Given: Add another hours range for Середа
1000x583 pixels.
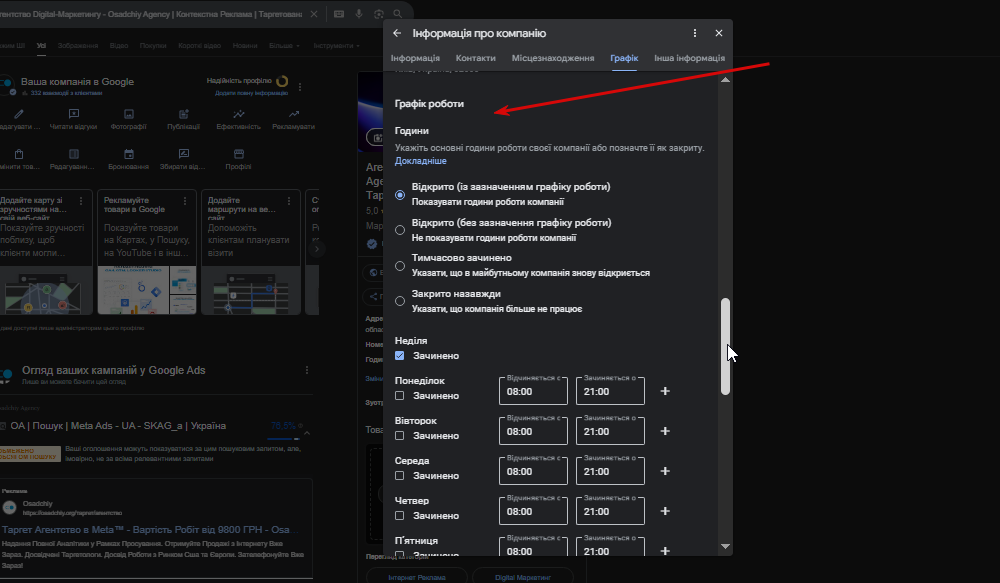Looking at the screenshot, I should (x=665, y=471).
